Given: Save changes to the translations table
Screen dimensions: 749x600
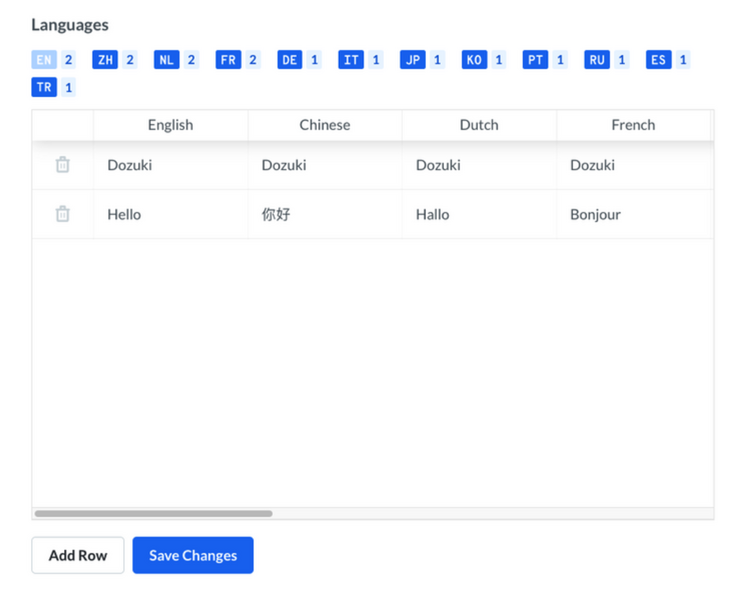Looking at the screenshot, I should coord(193,555).
